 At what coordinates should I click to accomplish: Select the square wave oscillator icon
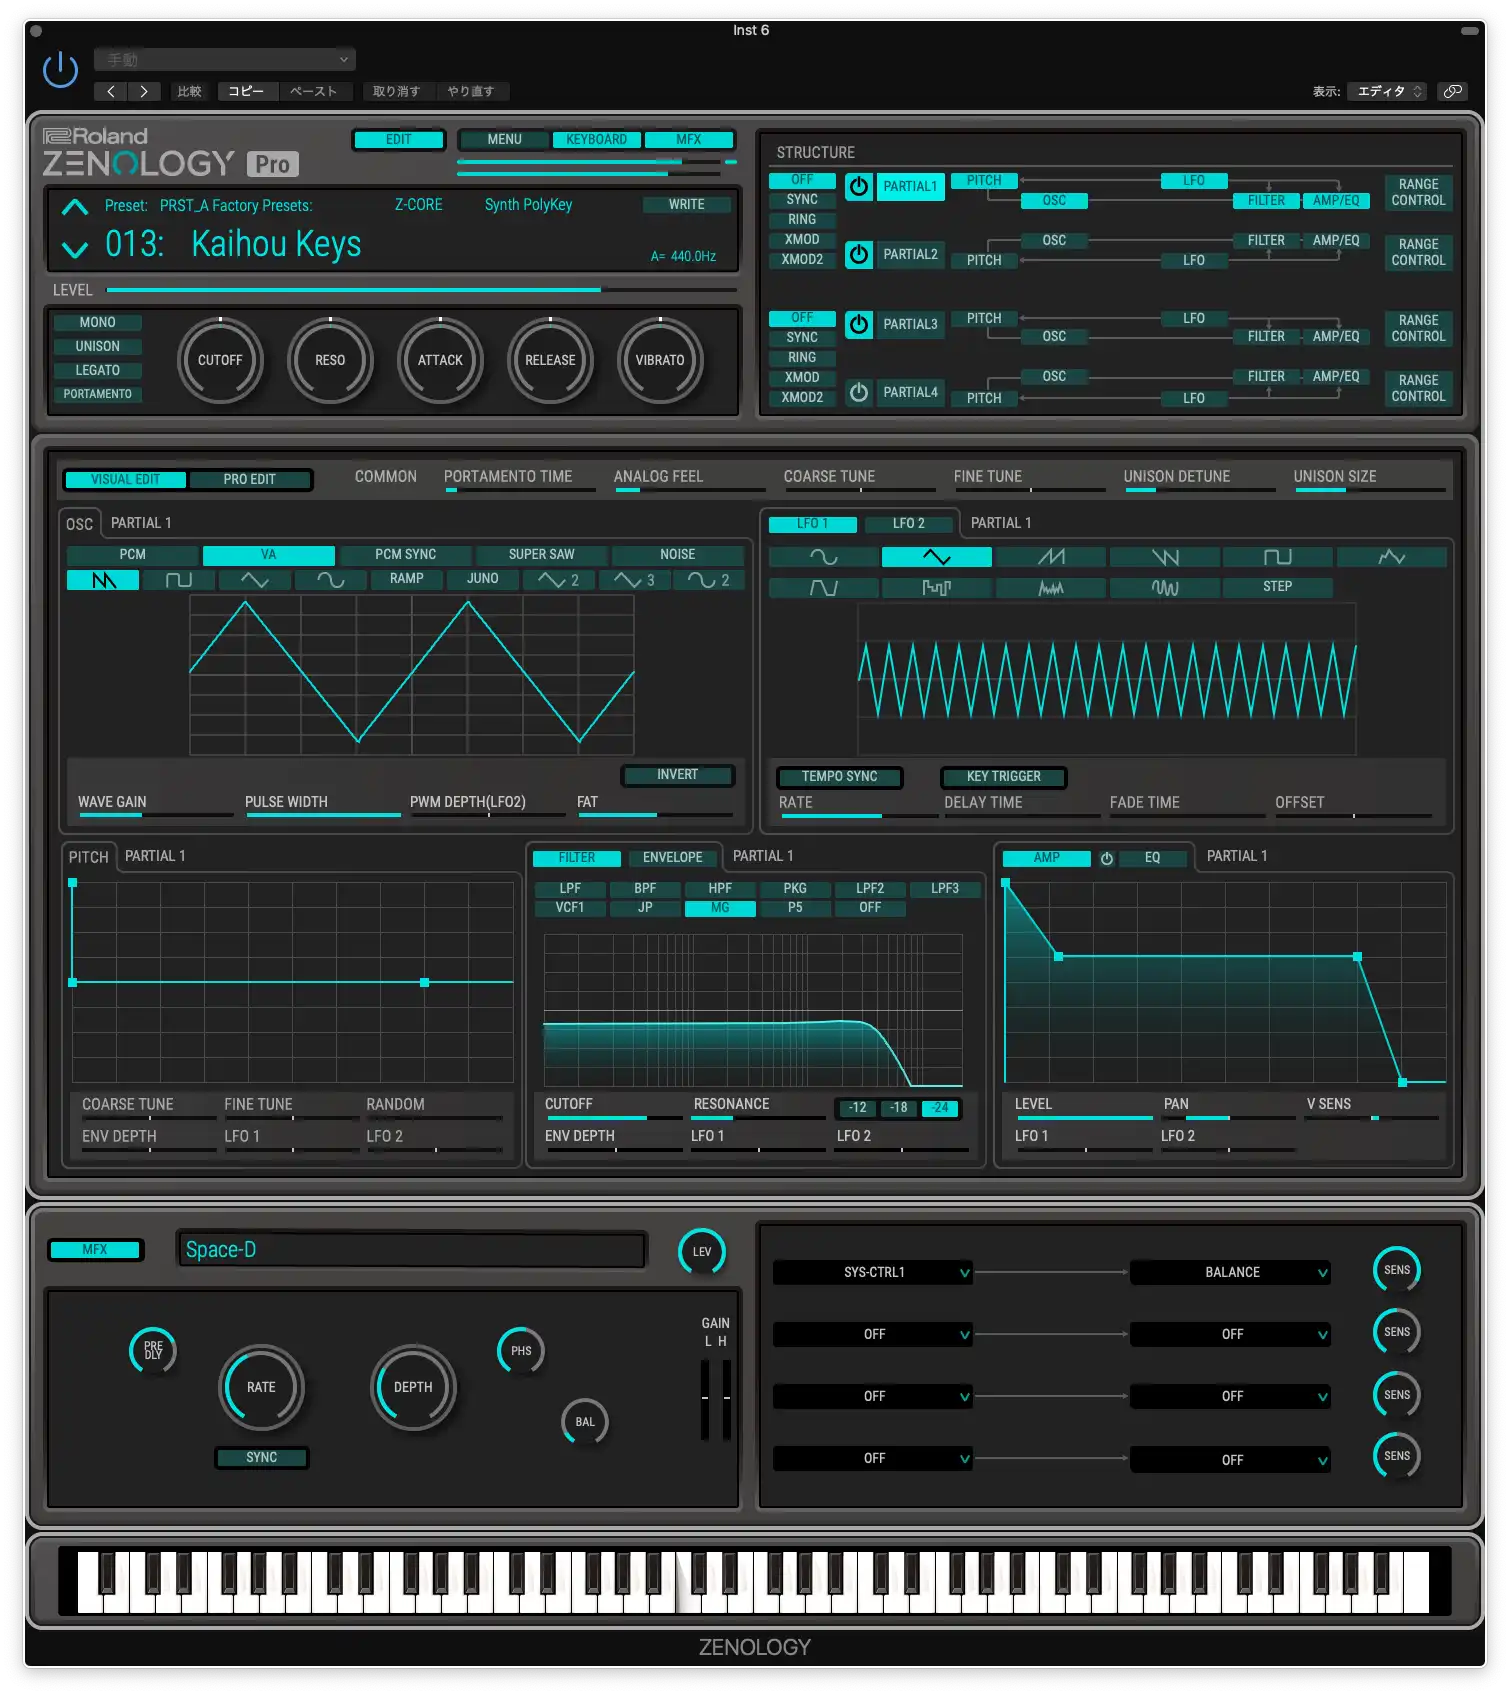178,580
